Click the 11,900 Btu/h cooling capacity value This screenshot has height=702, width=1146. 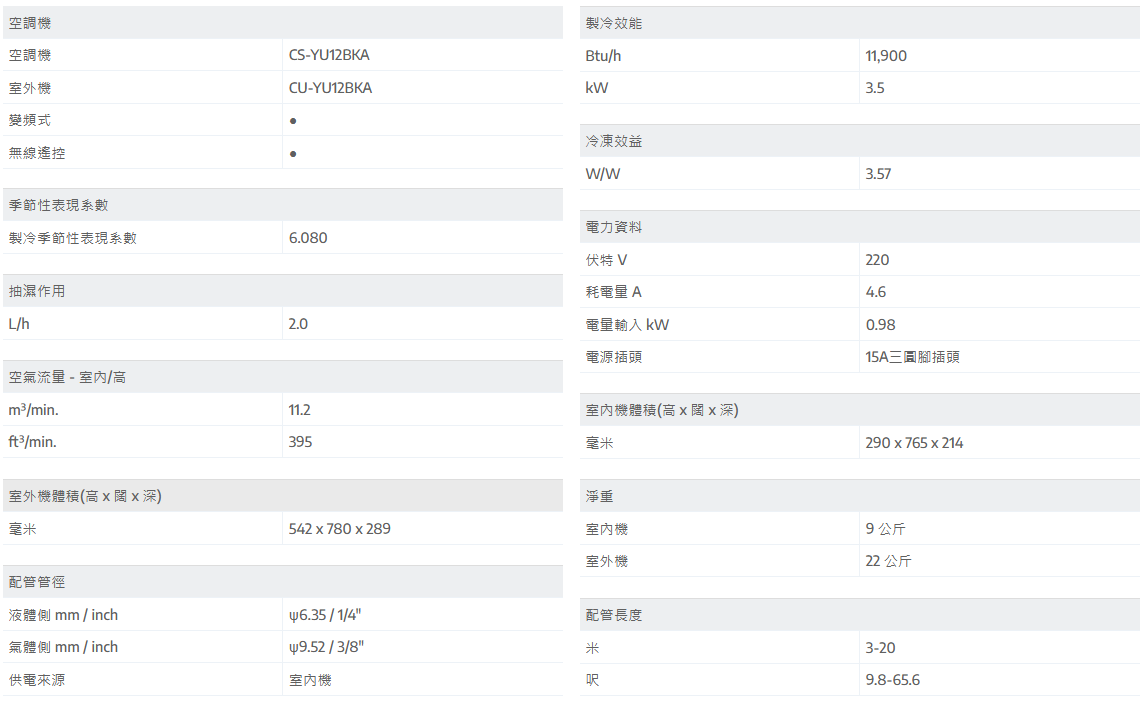[886, 56]
